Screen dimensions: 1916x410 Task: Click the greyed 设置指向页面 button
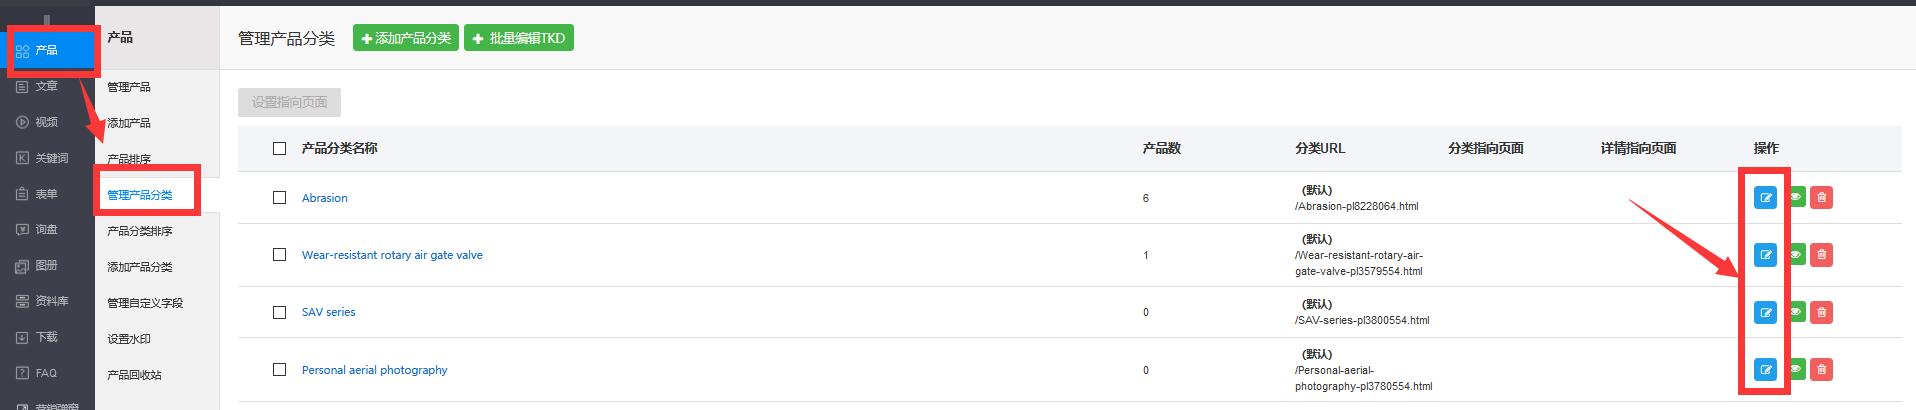289,102
